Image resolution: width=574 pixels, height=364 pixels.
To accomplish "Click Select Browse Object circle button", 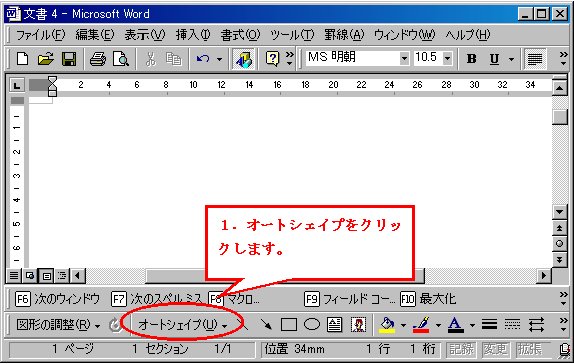I will [559, 244].
